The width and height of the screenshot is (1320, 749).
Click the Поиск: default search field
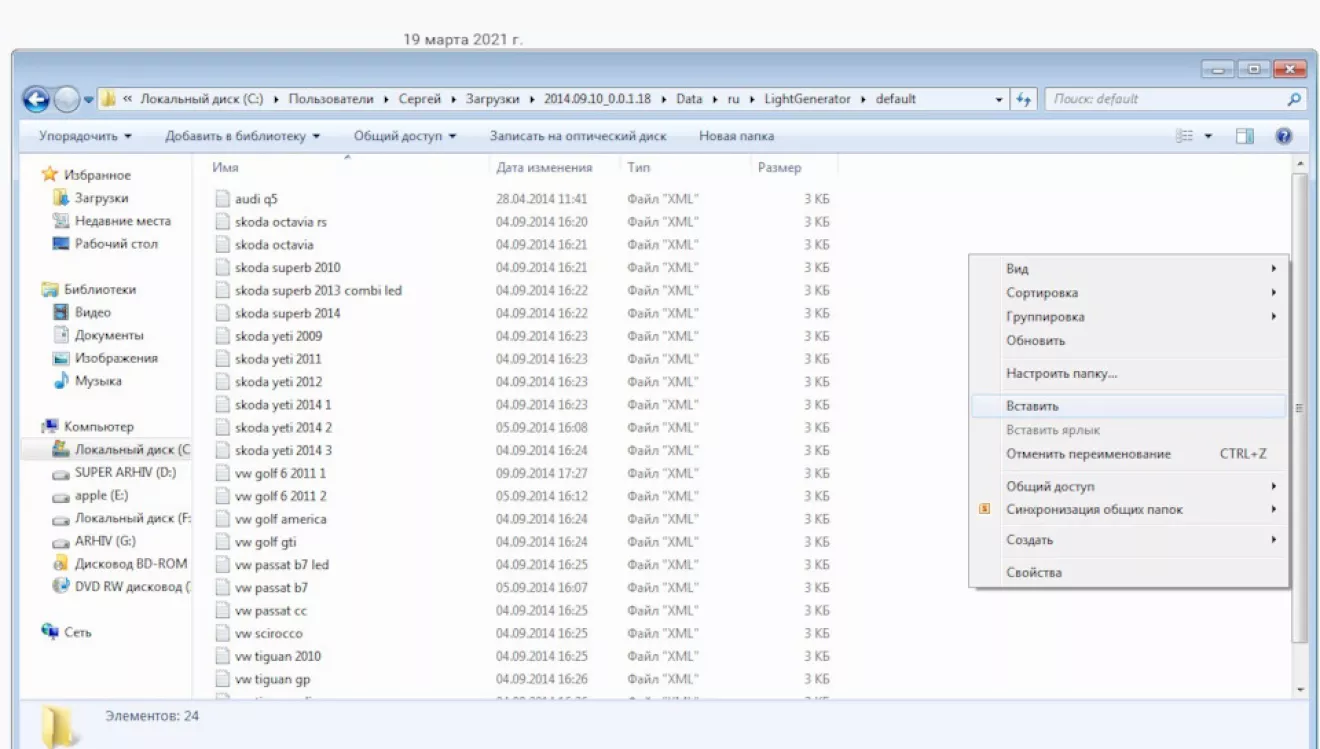coord(1160,99)
